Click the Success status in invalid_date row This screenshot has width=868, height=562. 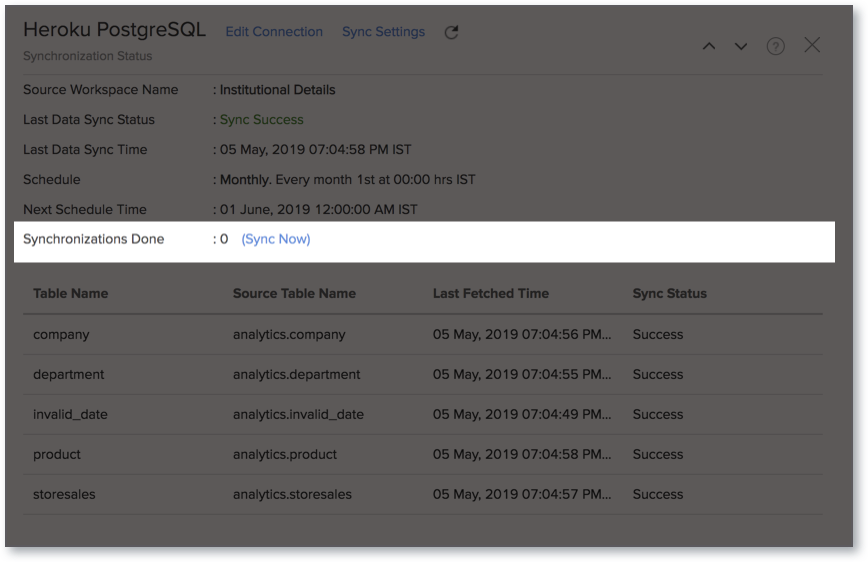(x=658, y=414)
